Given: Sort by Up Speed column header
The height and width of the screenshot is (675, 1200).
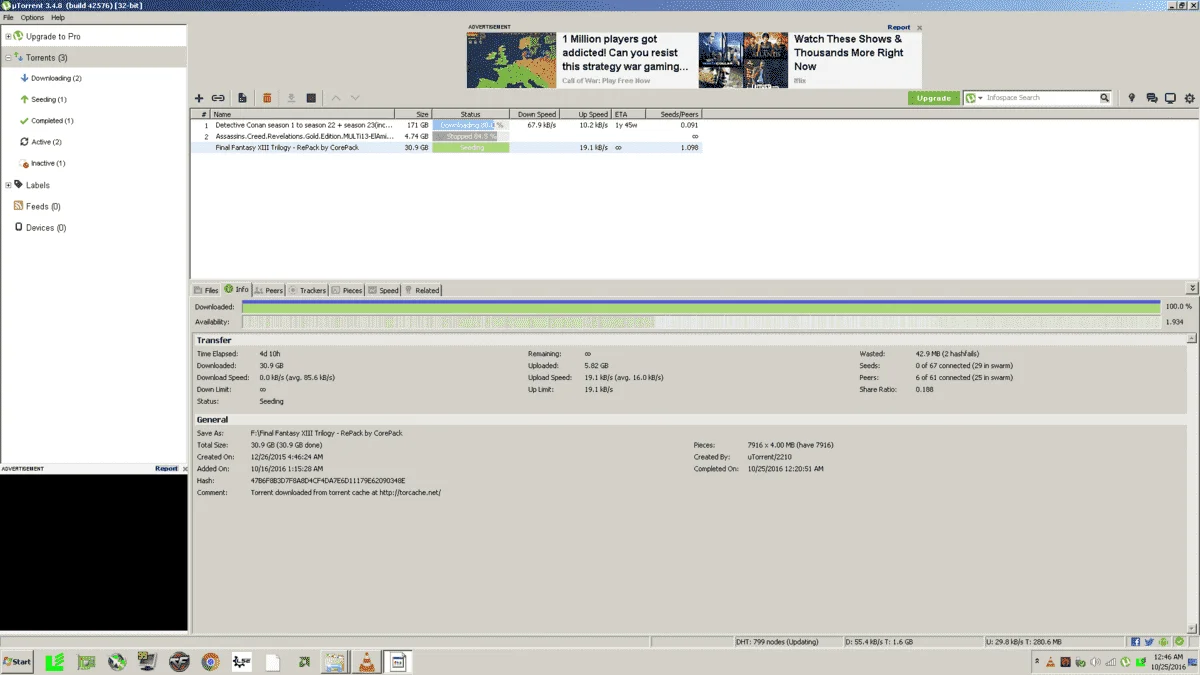Looking at the screenshot, I should coord(586,114).
